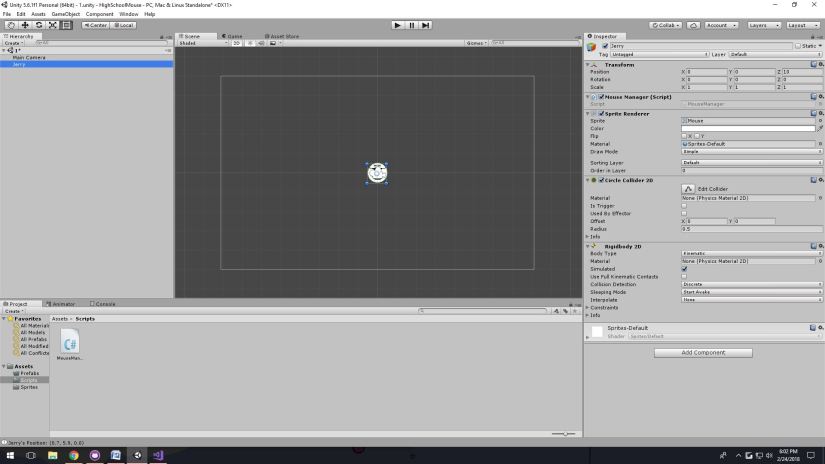Select Main Camera in Hierarchy

[29, 57]
